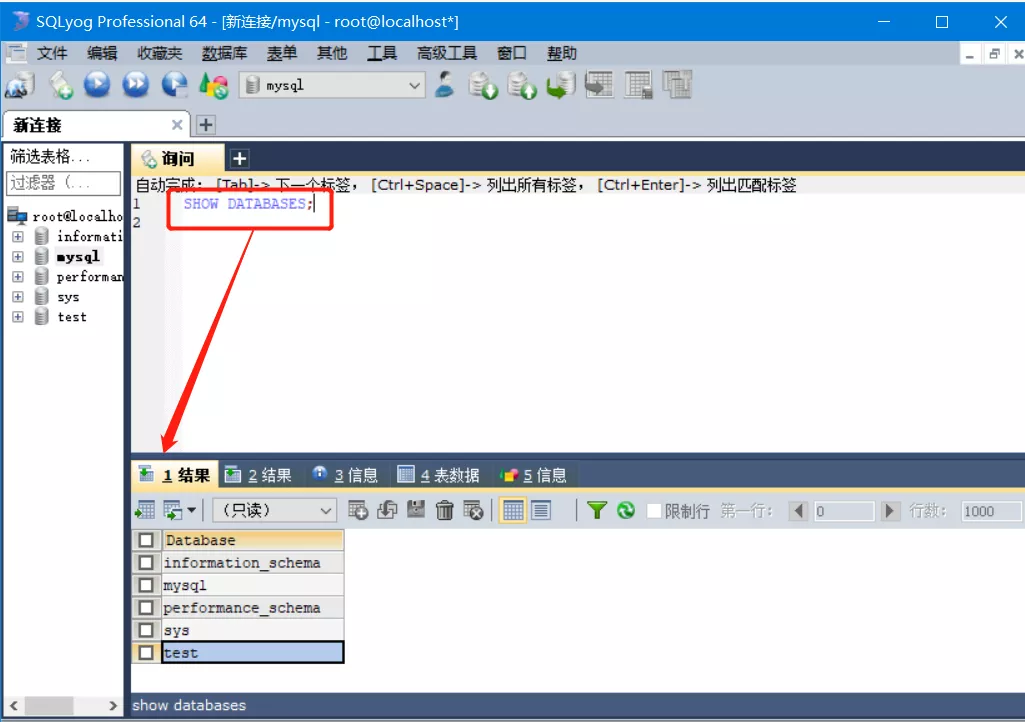Click the green refresh result icon

click(626, 510)
